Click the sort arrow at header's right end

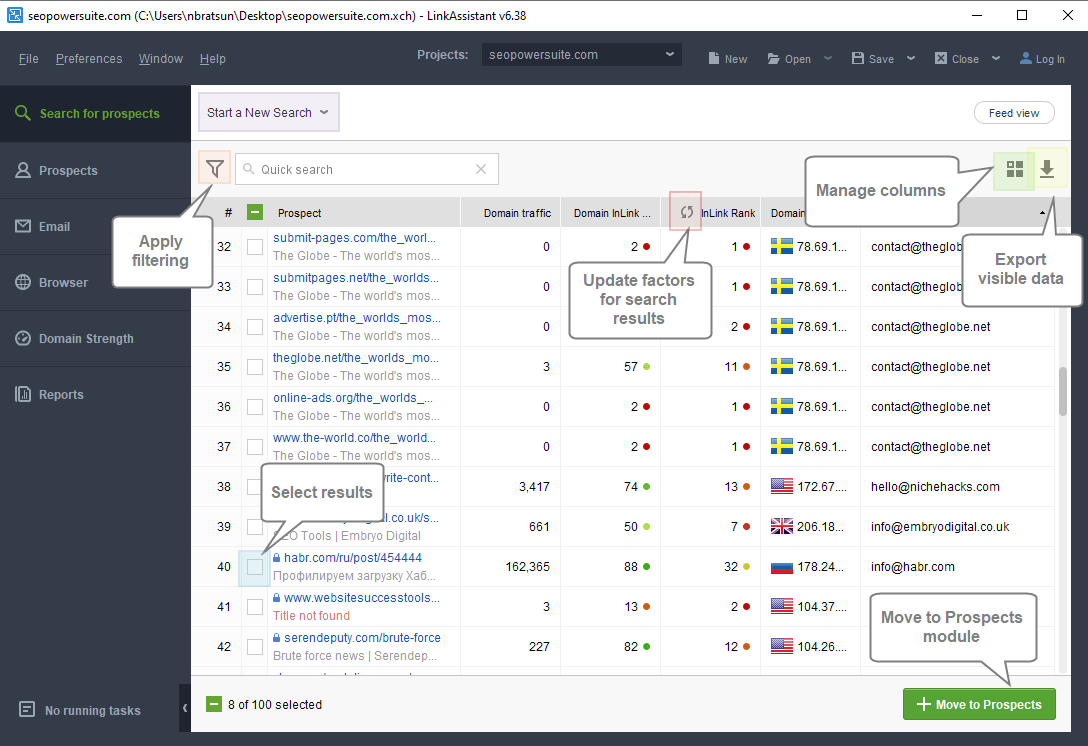point(1042,212)
